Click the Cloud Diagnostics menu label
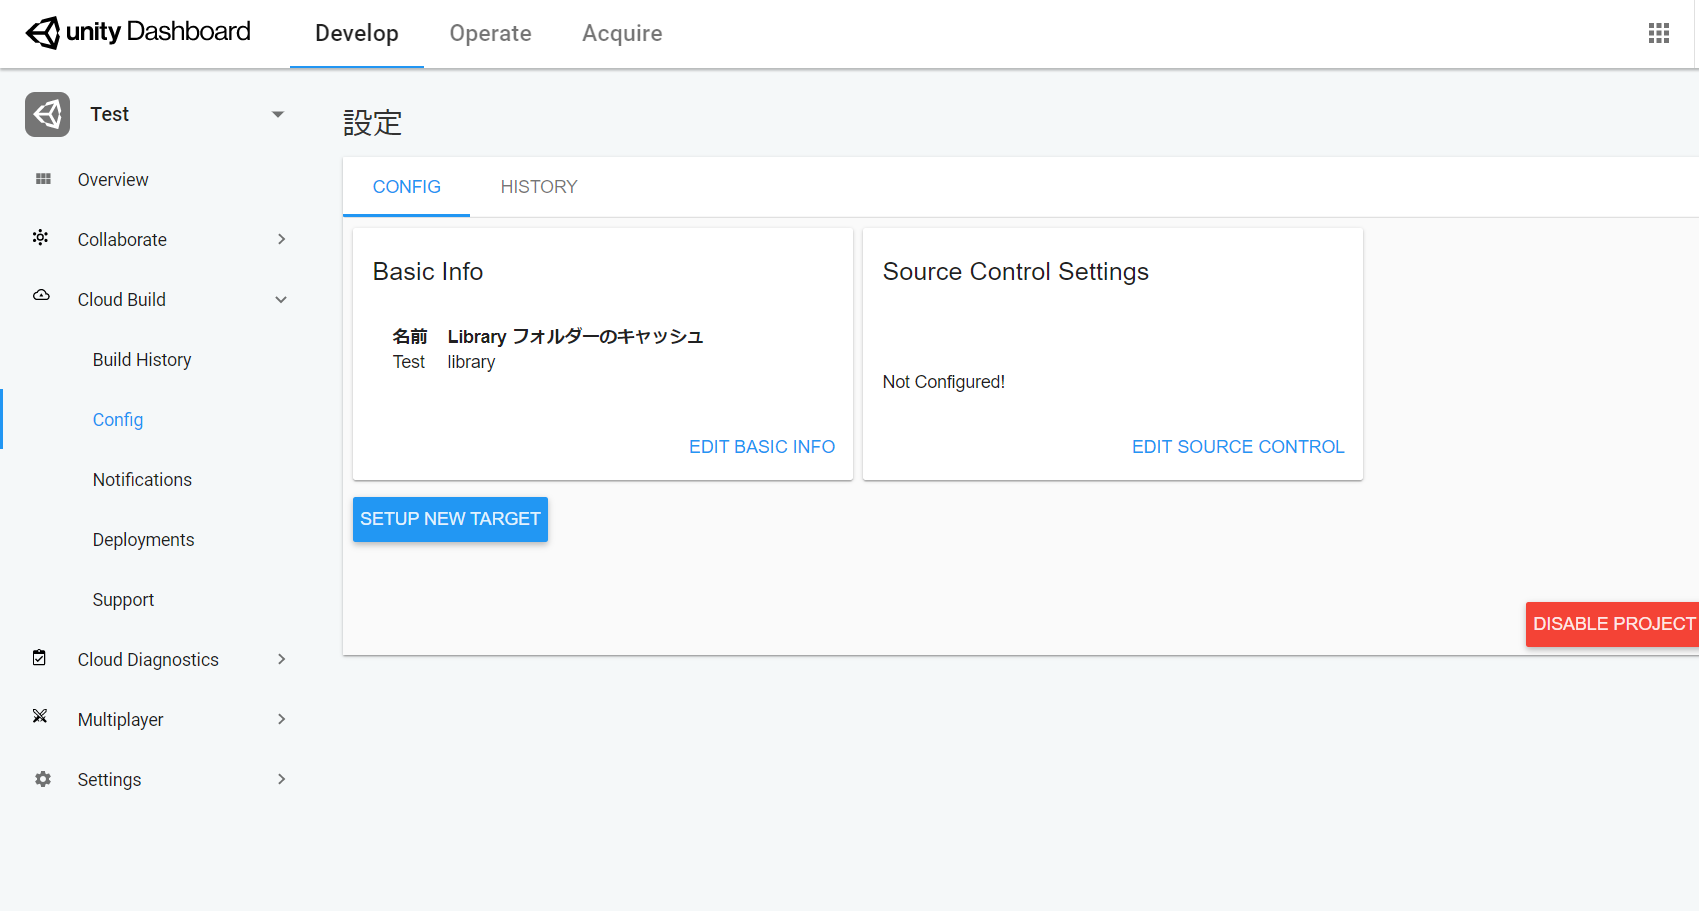The image size is (1699, 911). click(x=148, y=660)
